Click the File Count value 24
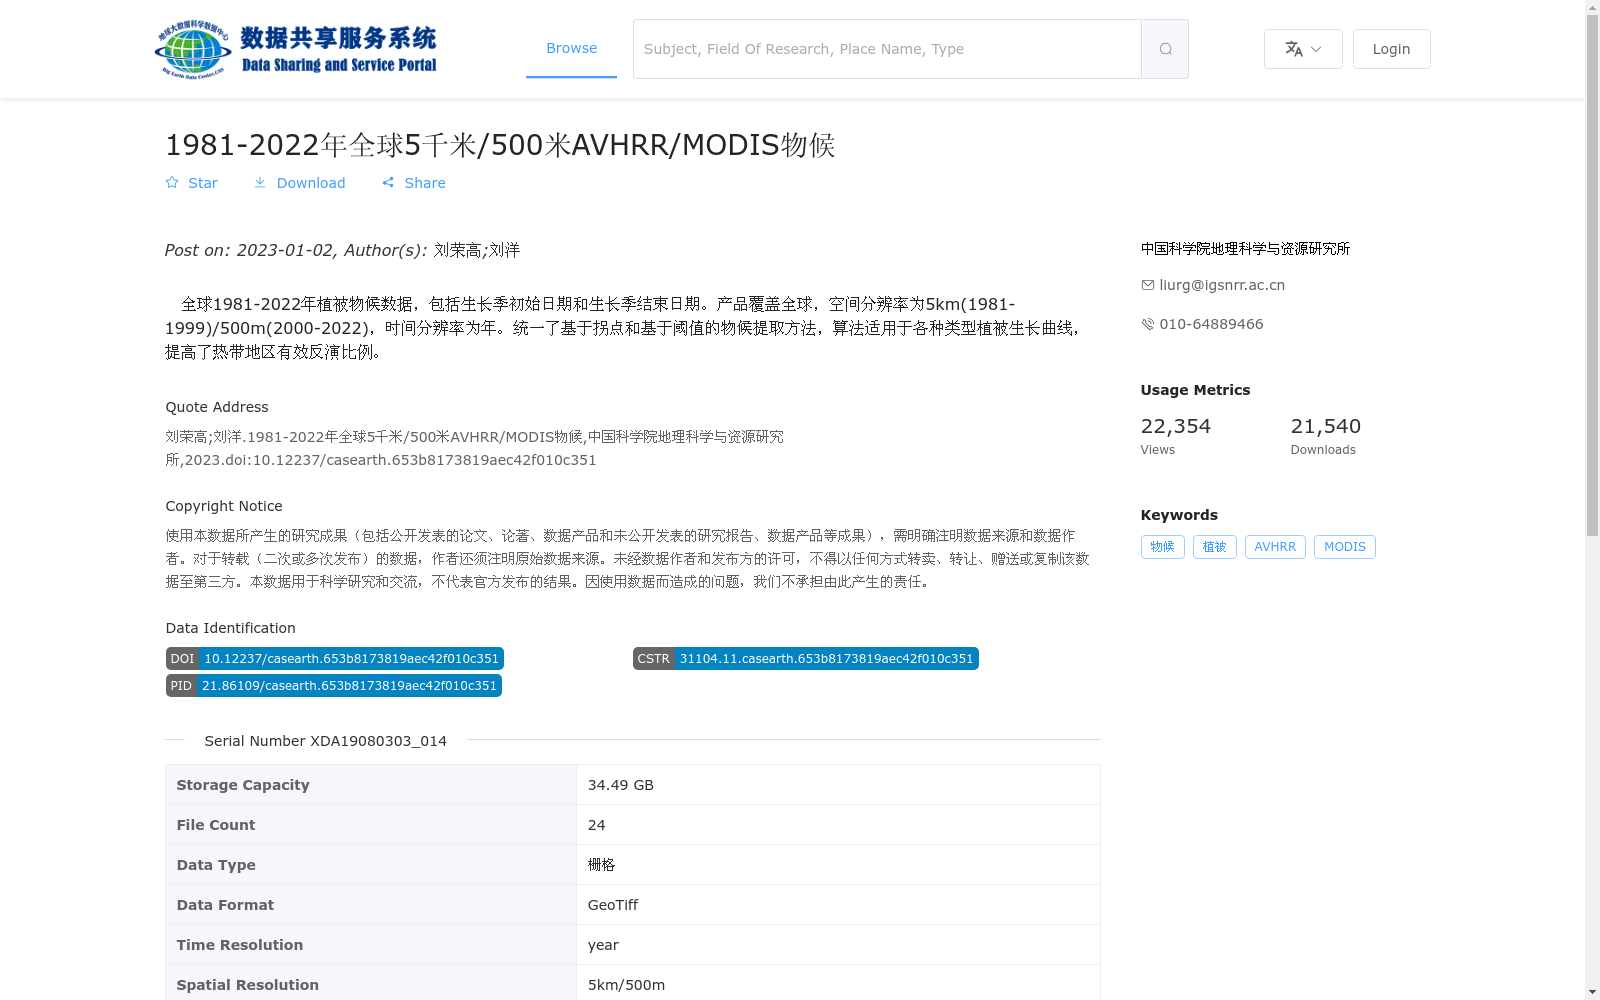This screenshot has width=1600, height=1000. click(x=597, y=825)
